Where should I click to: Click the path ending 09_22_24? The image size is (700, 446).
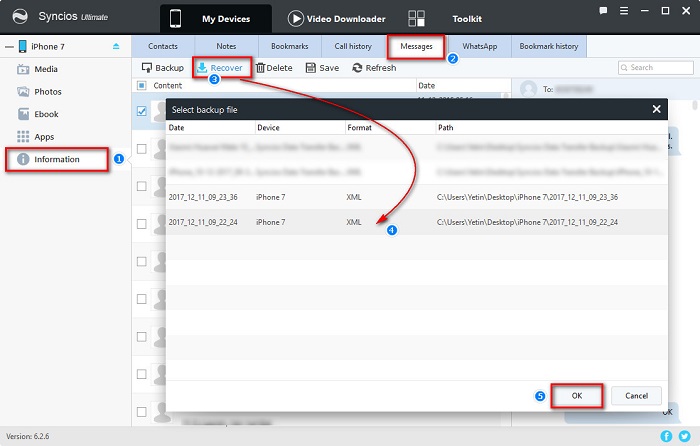point(527,222)
